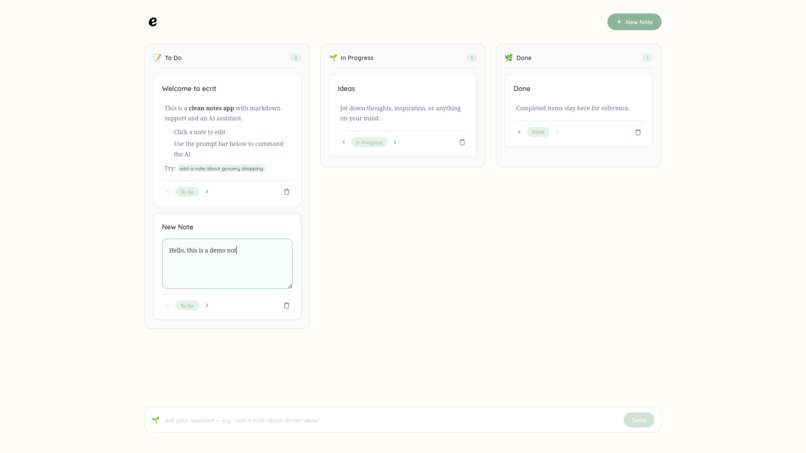Click the To Do column memo icon
Image resolution: width=806 pixels, height=453 pixels.
click(157, 58)
